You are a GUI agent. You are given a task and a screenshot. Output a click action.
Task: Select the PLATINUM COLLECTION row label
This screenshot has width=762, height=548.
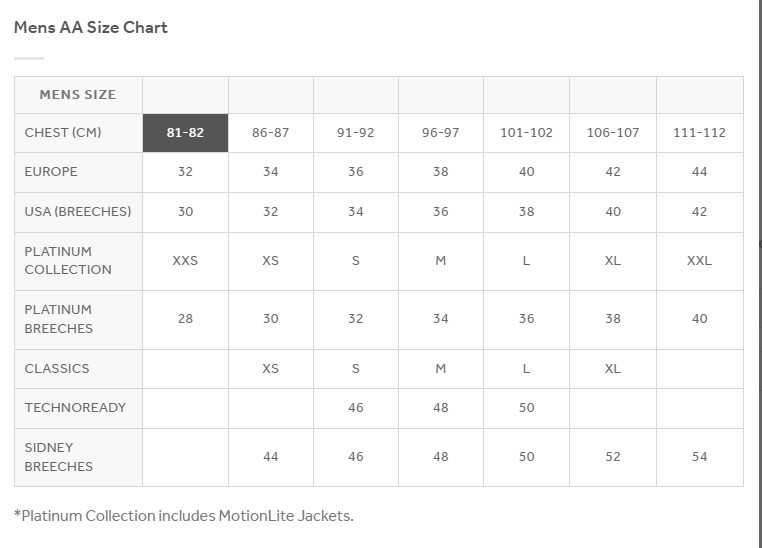pos(78,261)
